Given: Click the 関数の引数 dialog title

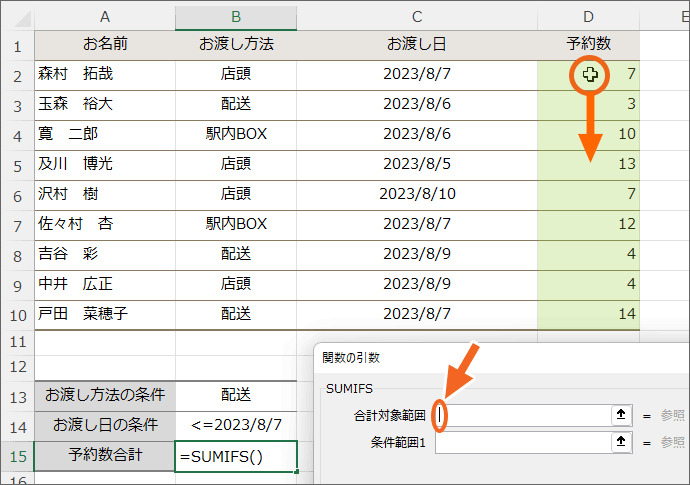Looking at the screenshot, I should pyautogui.click(x=351, y=357).
